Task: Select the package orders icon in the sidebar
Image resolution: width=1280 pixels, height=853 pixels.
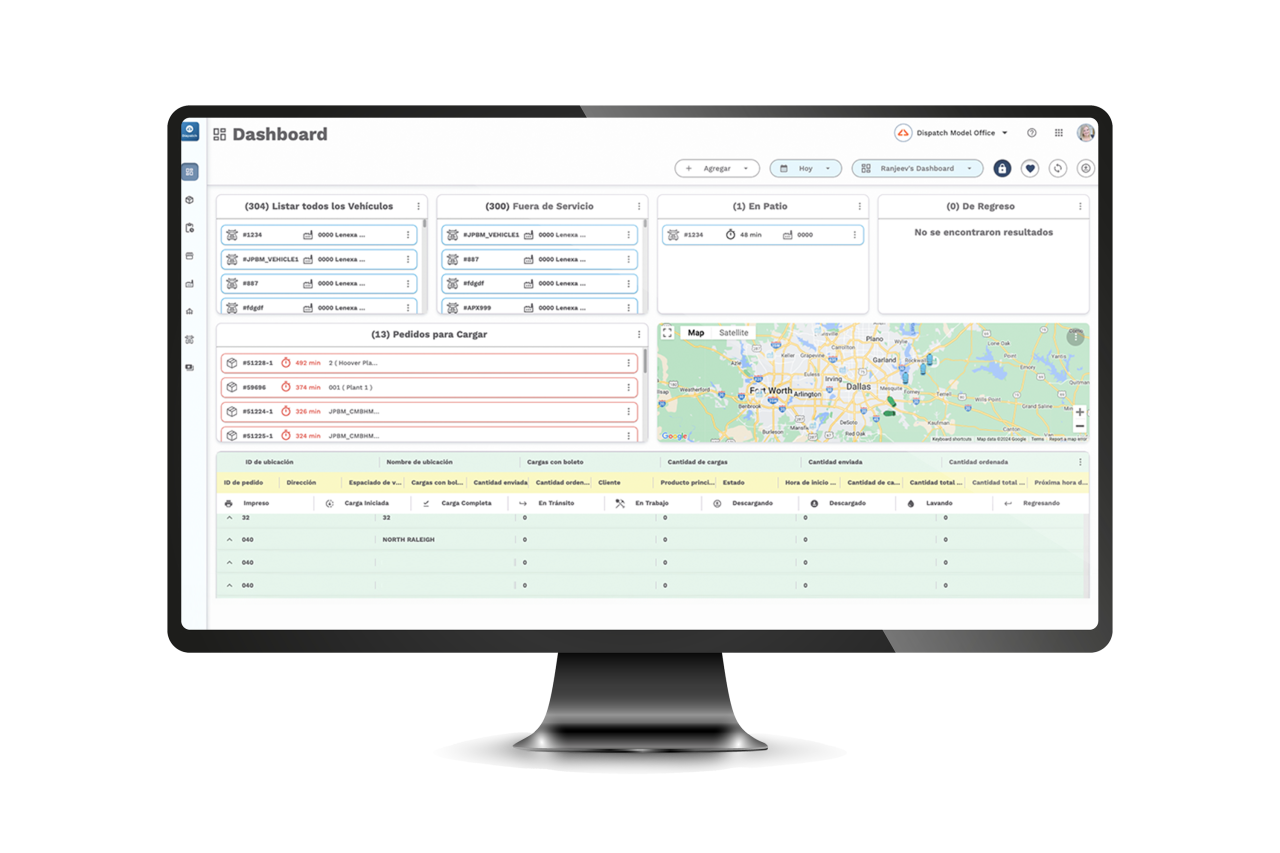Action: pyautogui.click(x=190, y=199)
